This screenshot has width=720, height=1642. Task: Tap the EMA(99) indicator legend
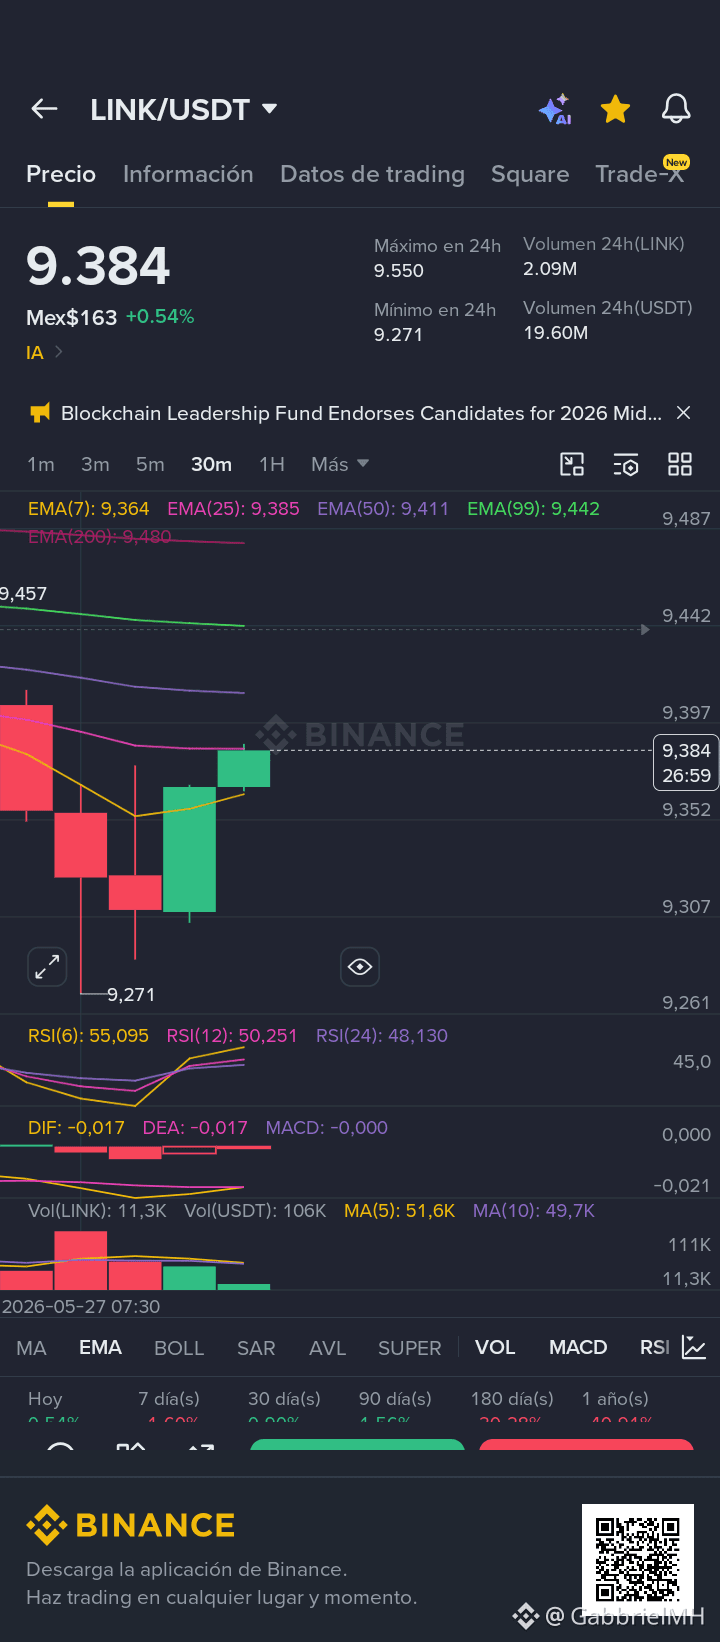pyautogui.click(x=533, y=509)
